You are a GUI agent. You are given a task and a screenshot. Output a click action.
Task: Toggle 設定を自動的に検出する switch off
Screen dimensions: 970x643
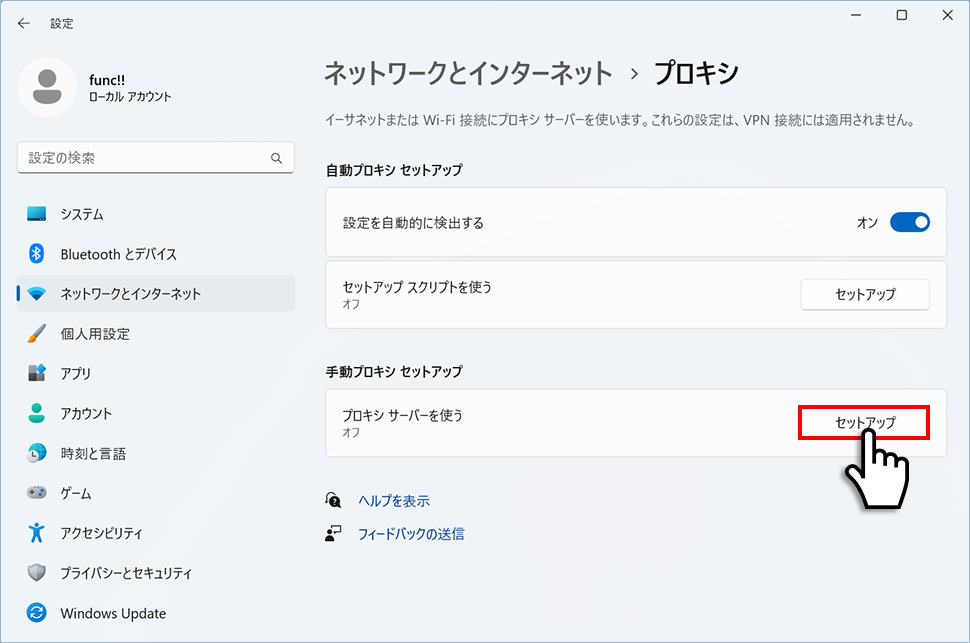(x=909, y=222)
